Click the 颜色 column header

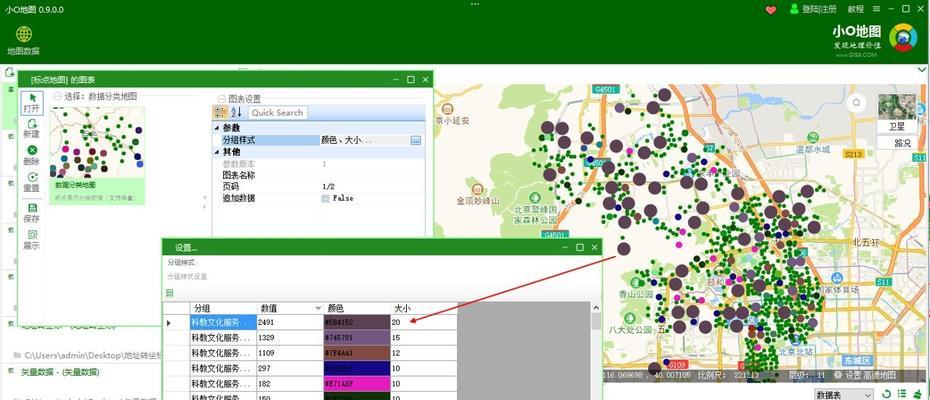click(x=356, y=309)
